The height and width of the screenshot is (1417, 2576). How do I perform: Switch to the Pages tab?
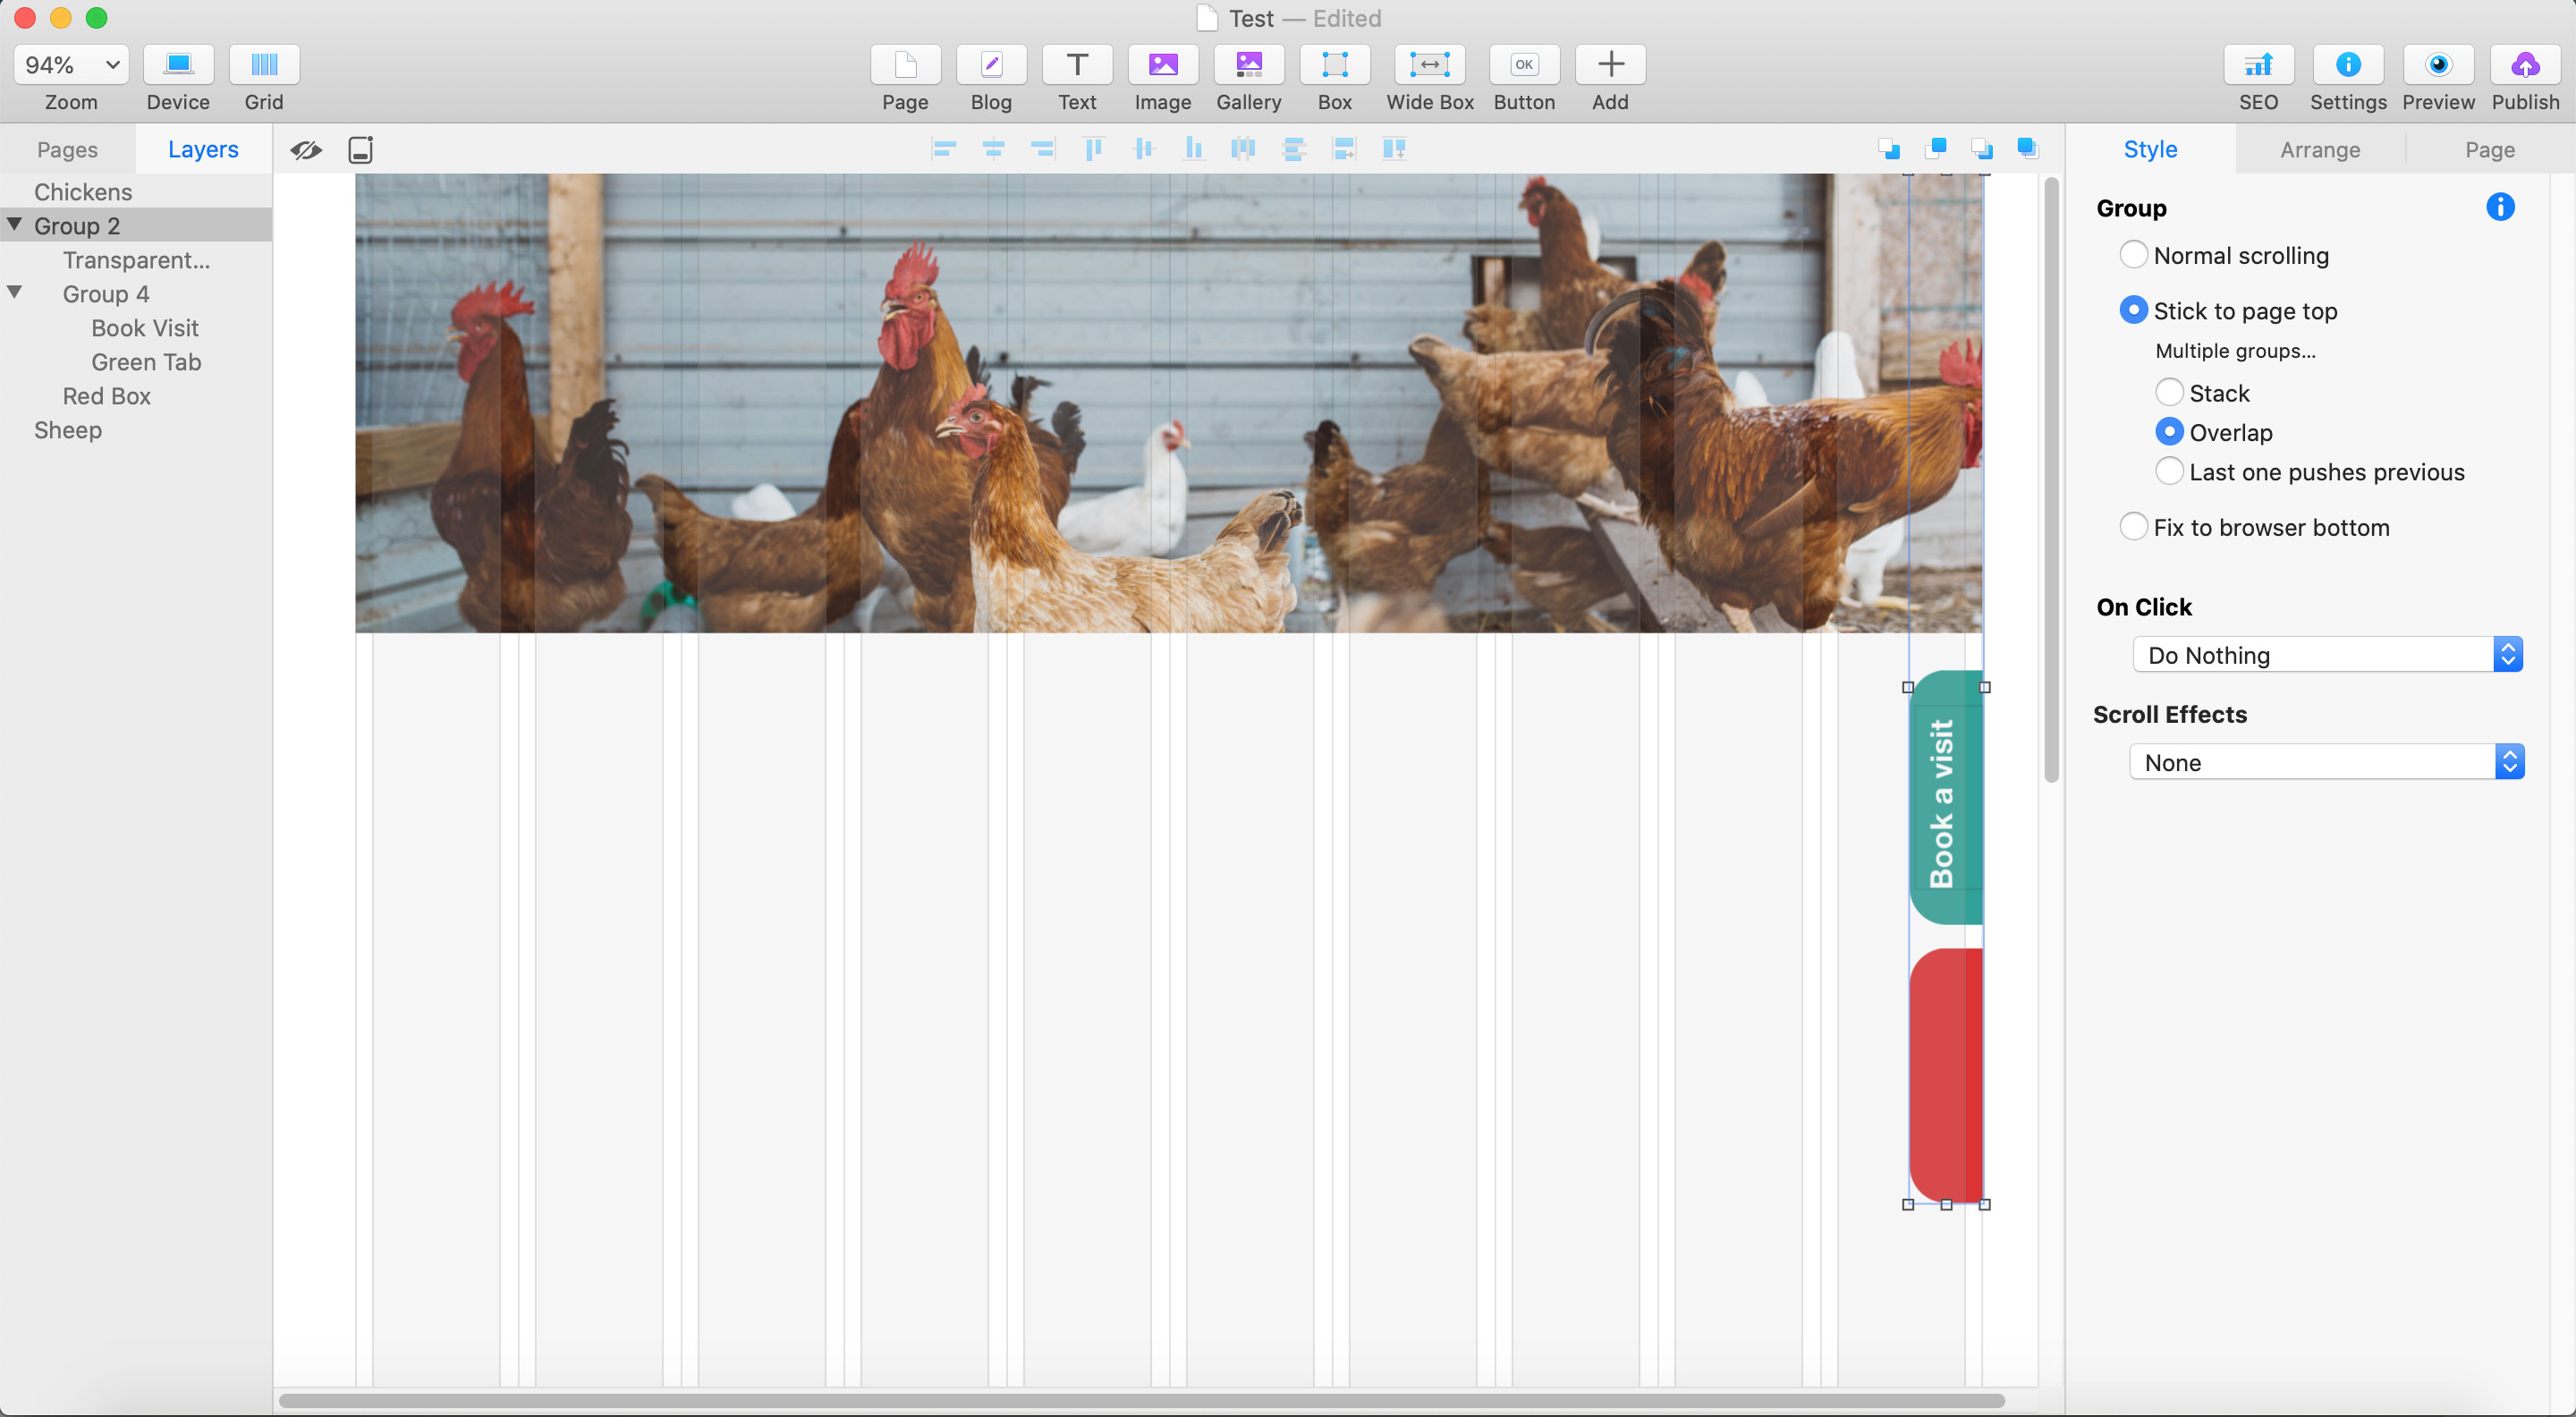click(x=67, y=150)
